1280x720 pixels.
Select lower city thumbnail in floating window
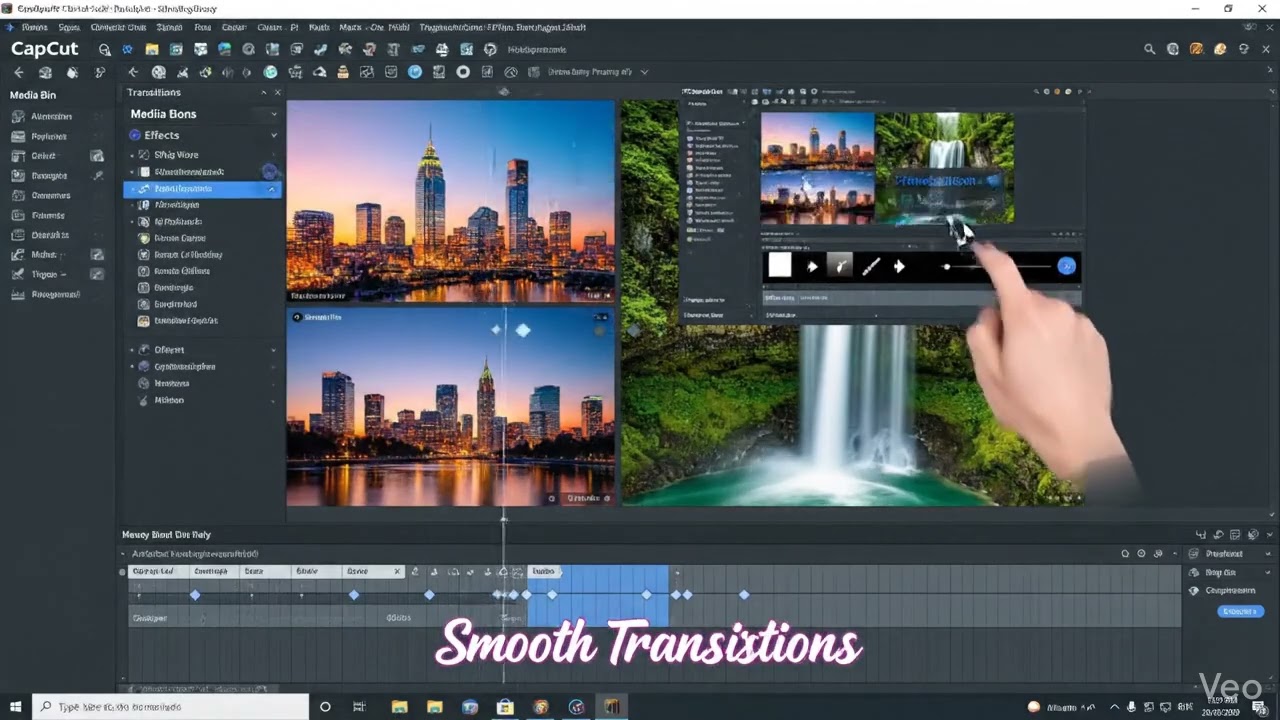(x=818, y=197)
